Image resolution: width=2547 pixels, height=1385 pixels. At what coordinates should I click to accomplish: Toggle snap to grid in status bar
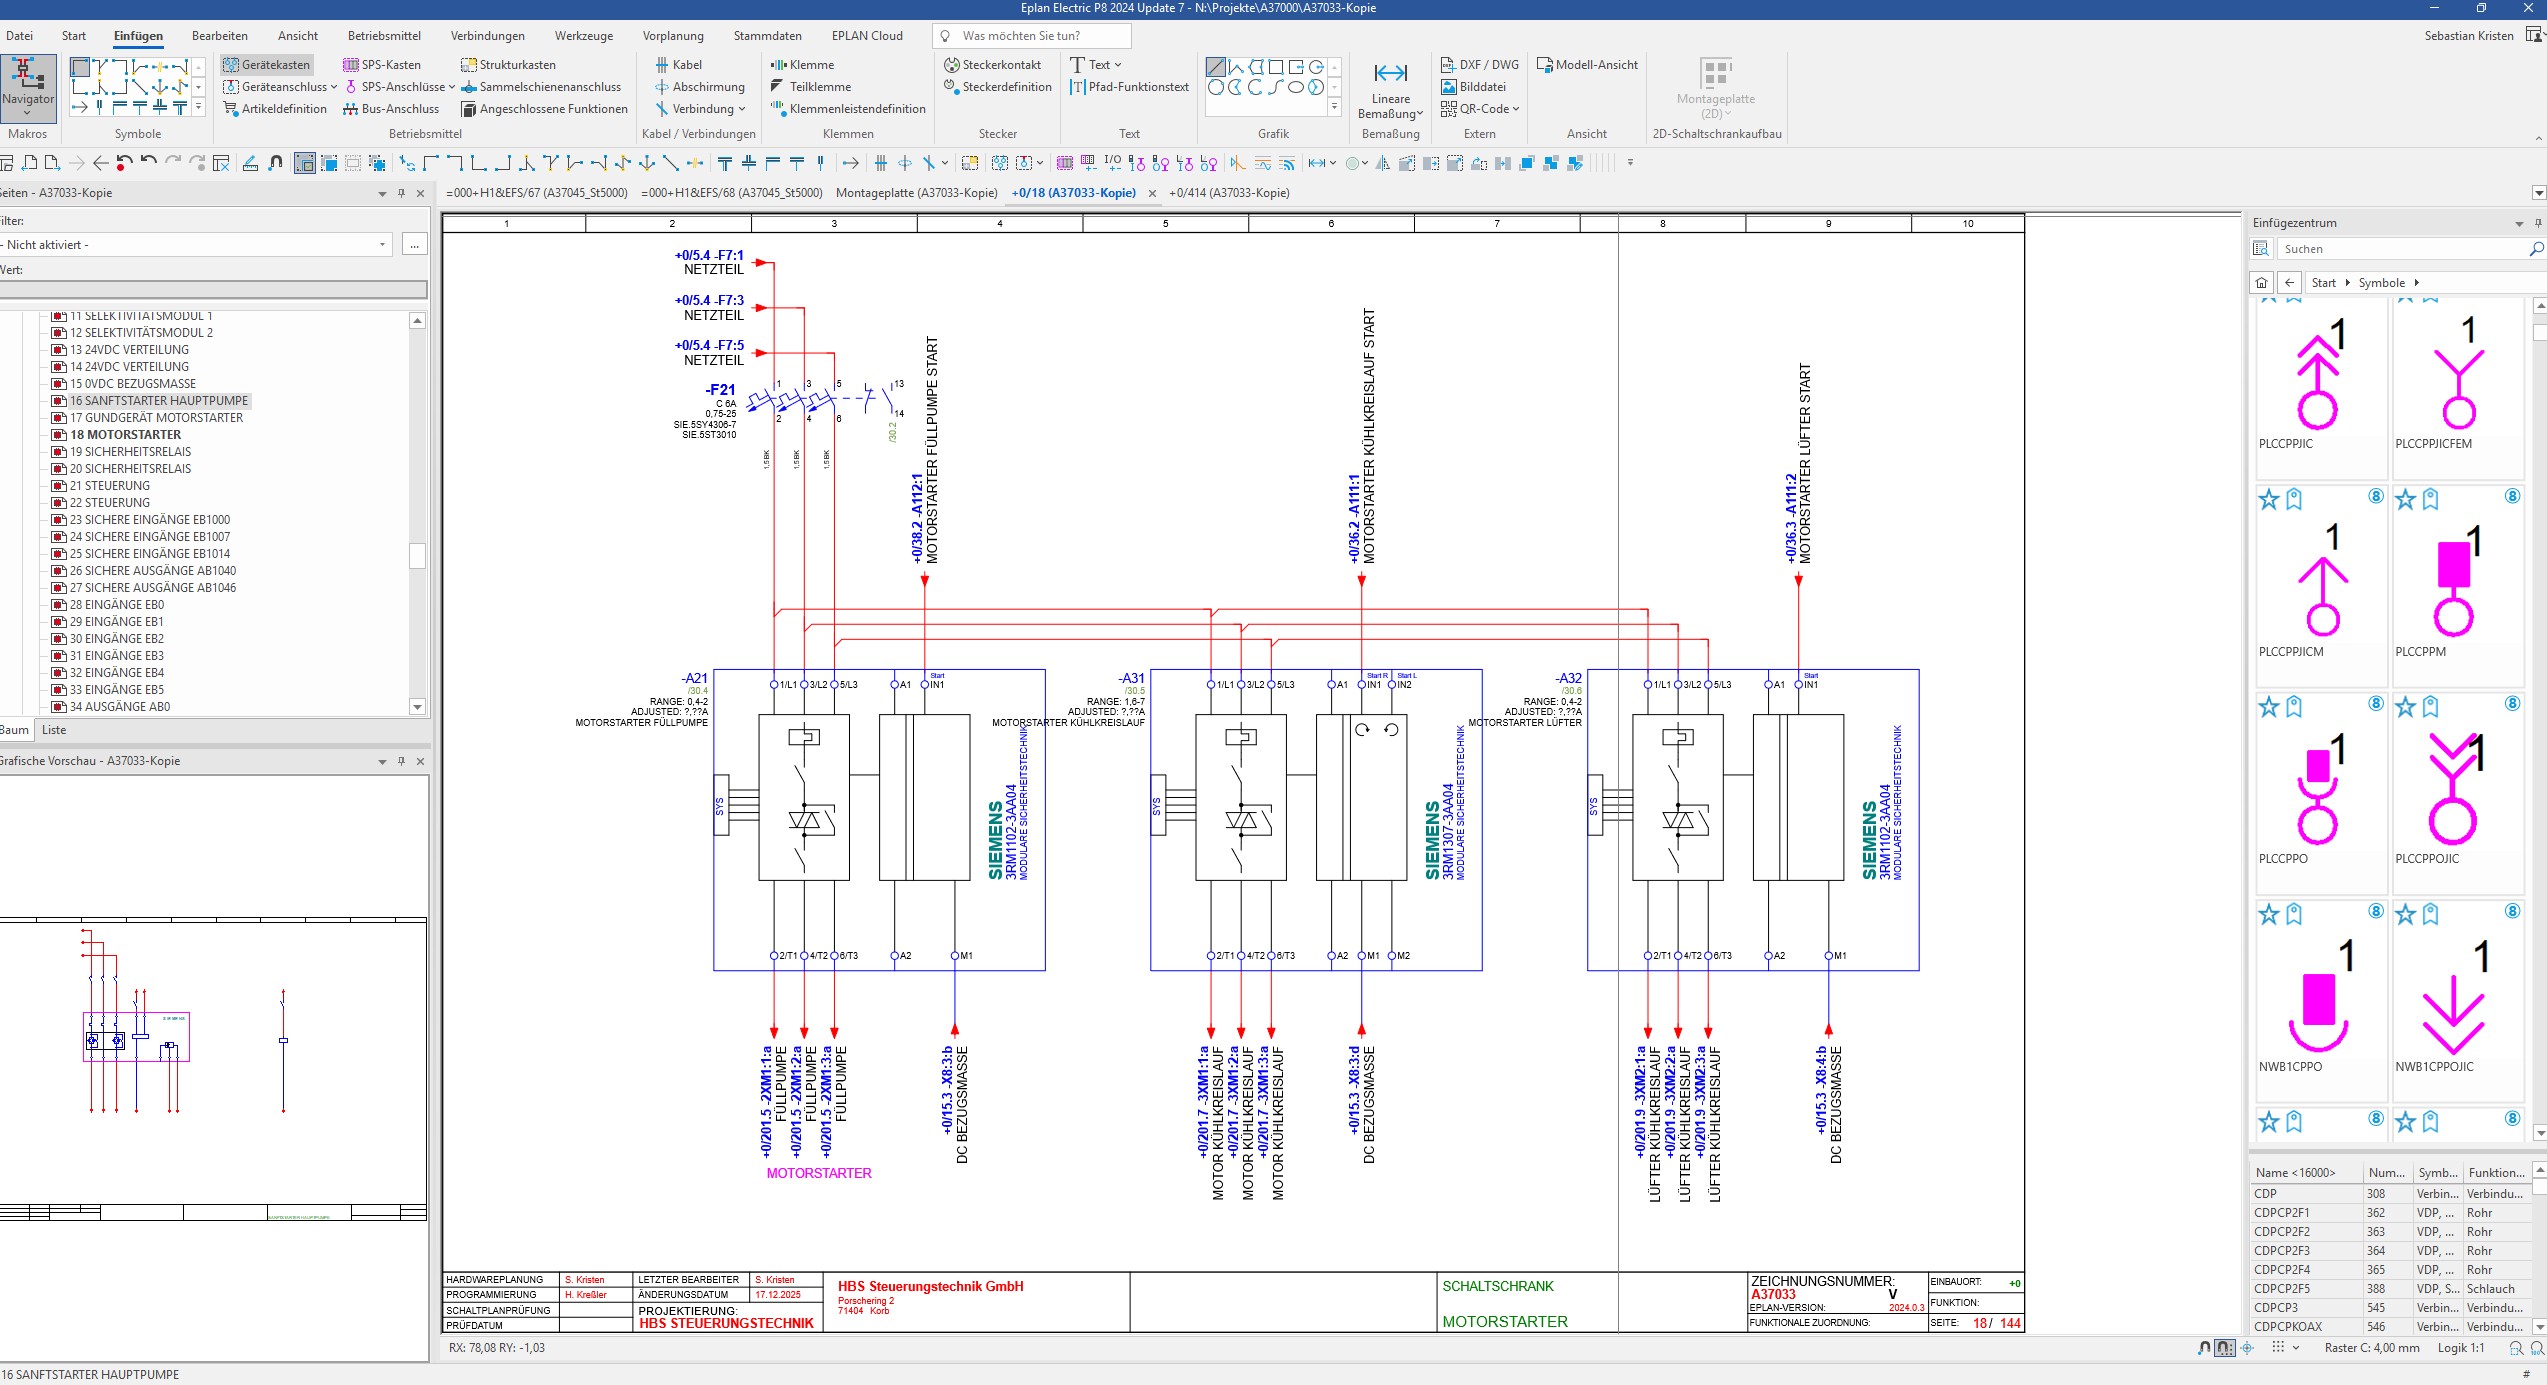coord(2225,1348)
